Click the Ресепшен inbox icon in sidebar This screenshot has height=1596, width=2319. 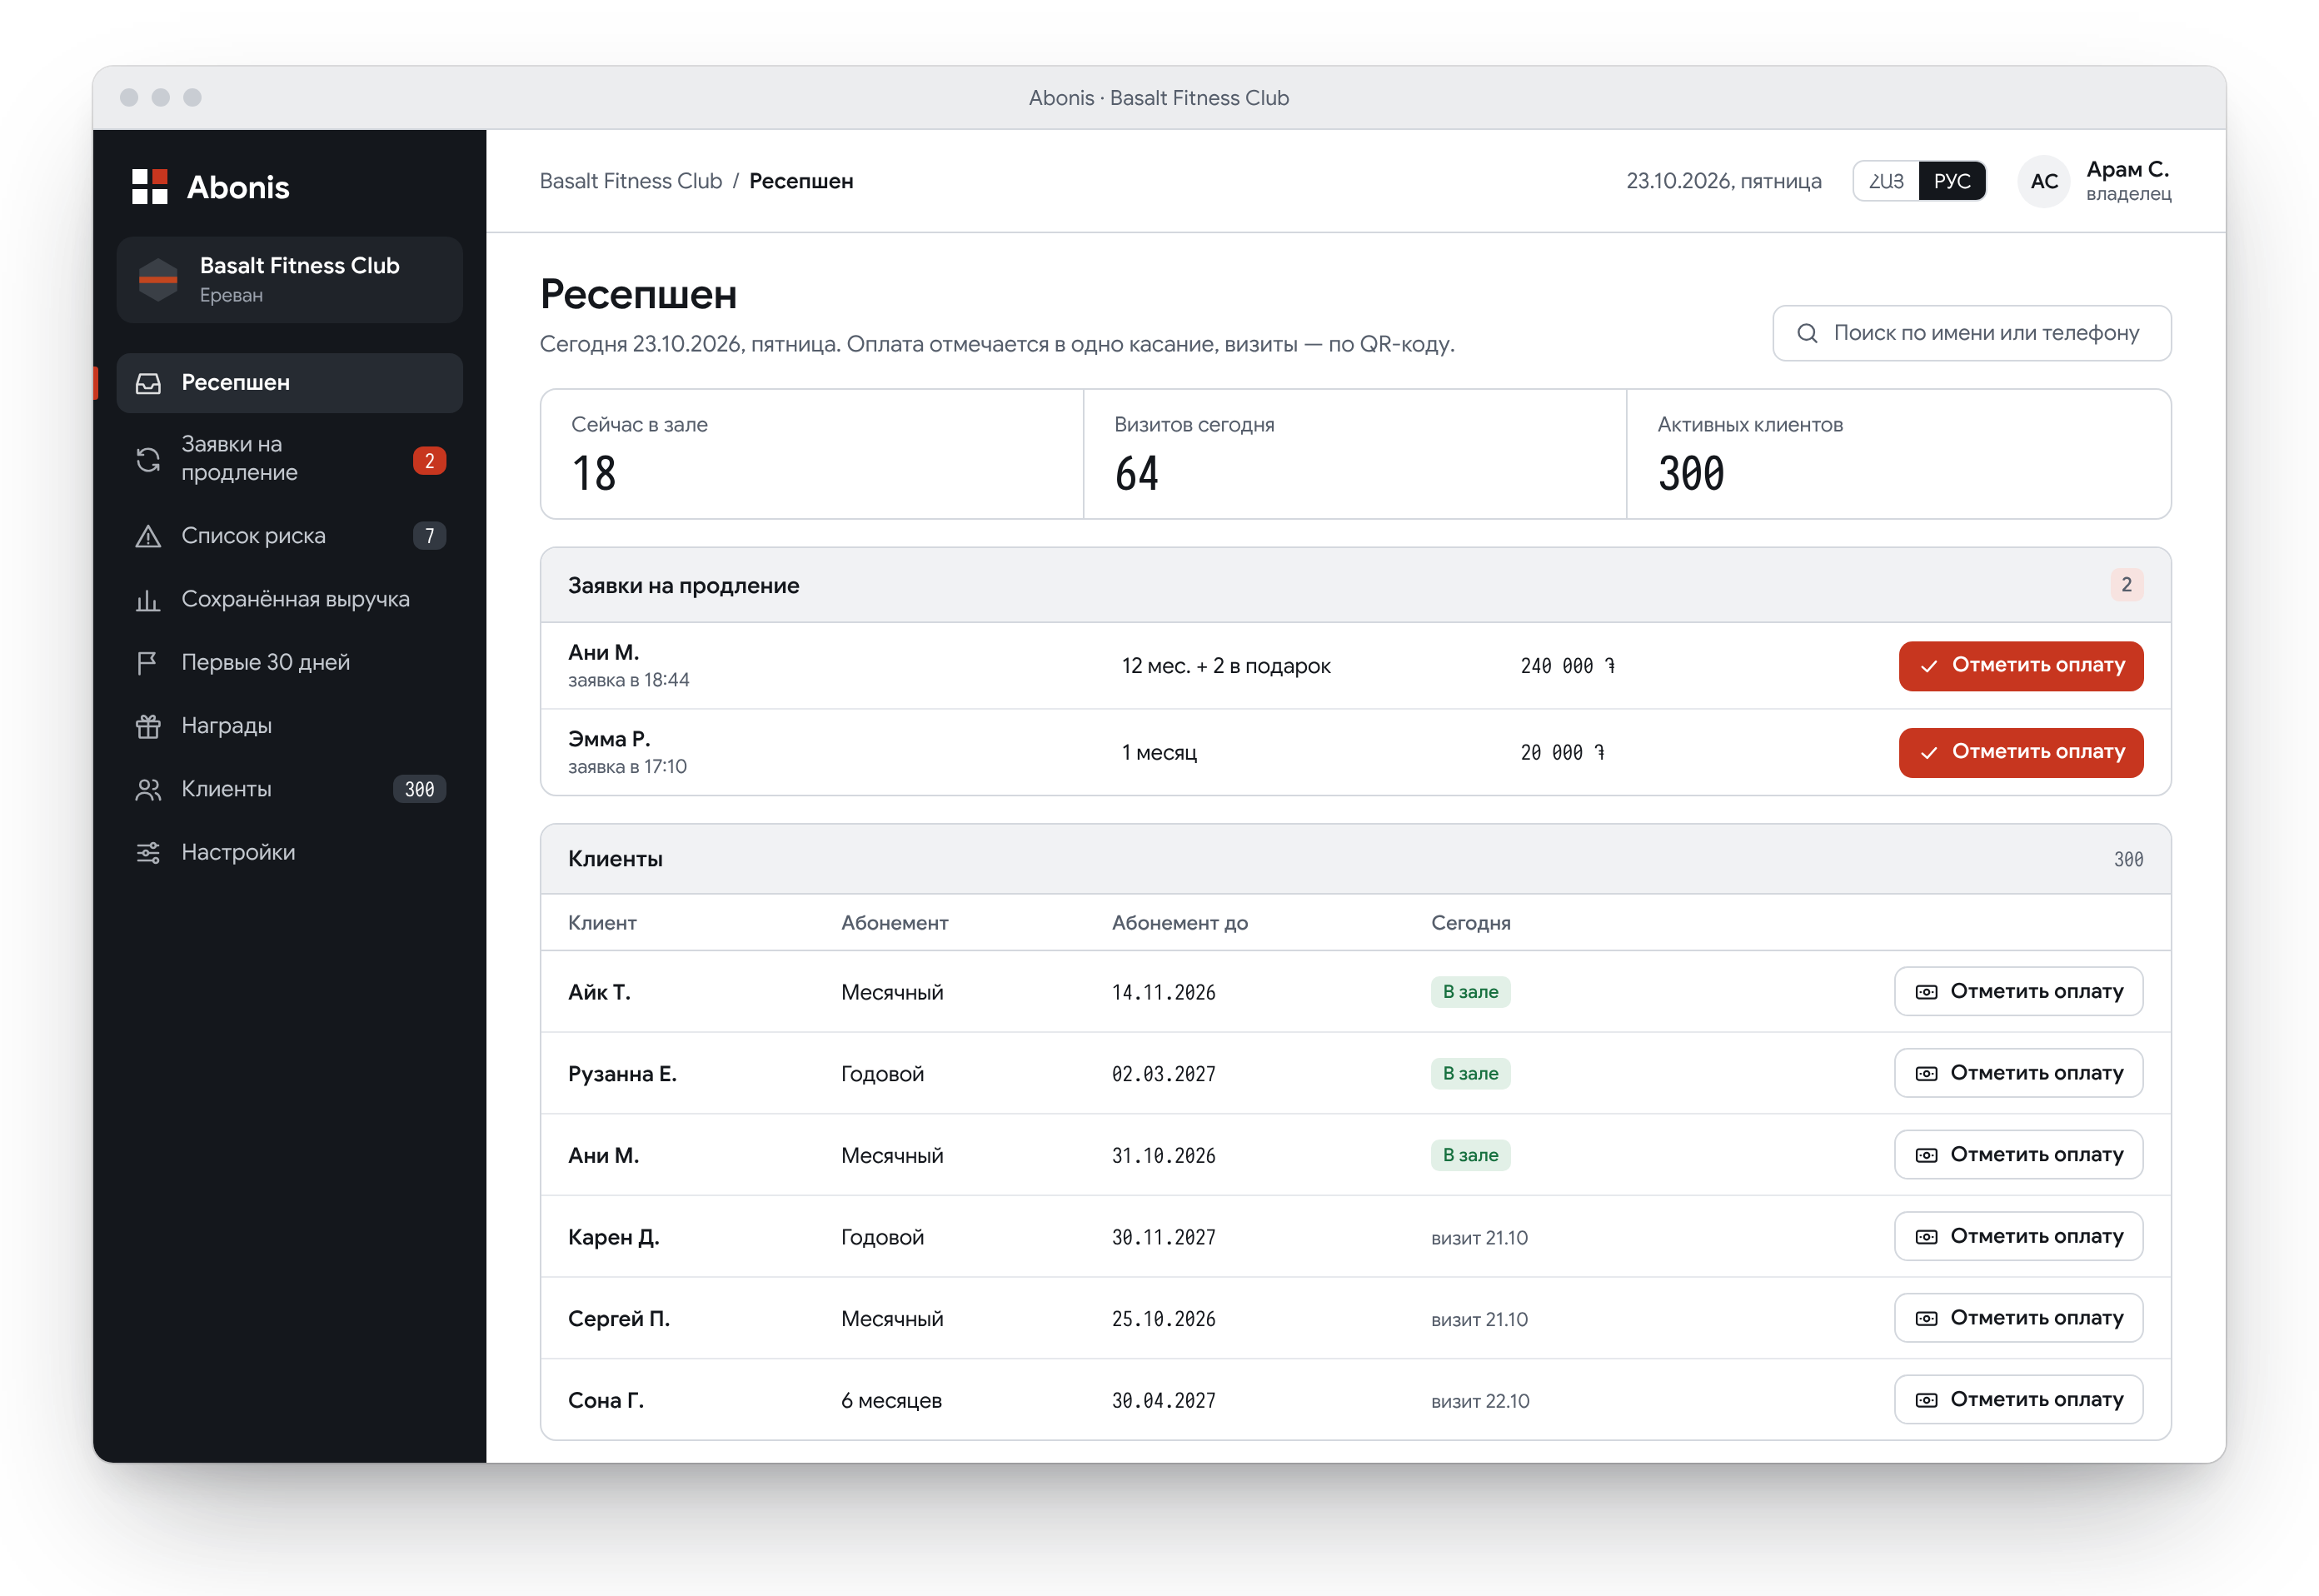pos(148,383)
